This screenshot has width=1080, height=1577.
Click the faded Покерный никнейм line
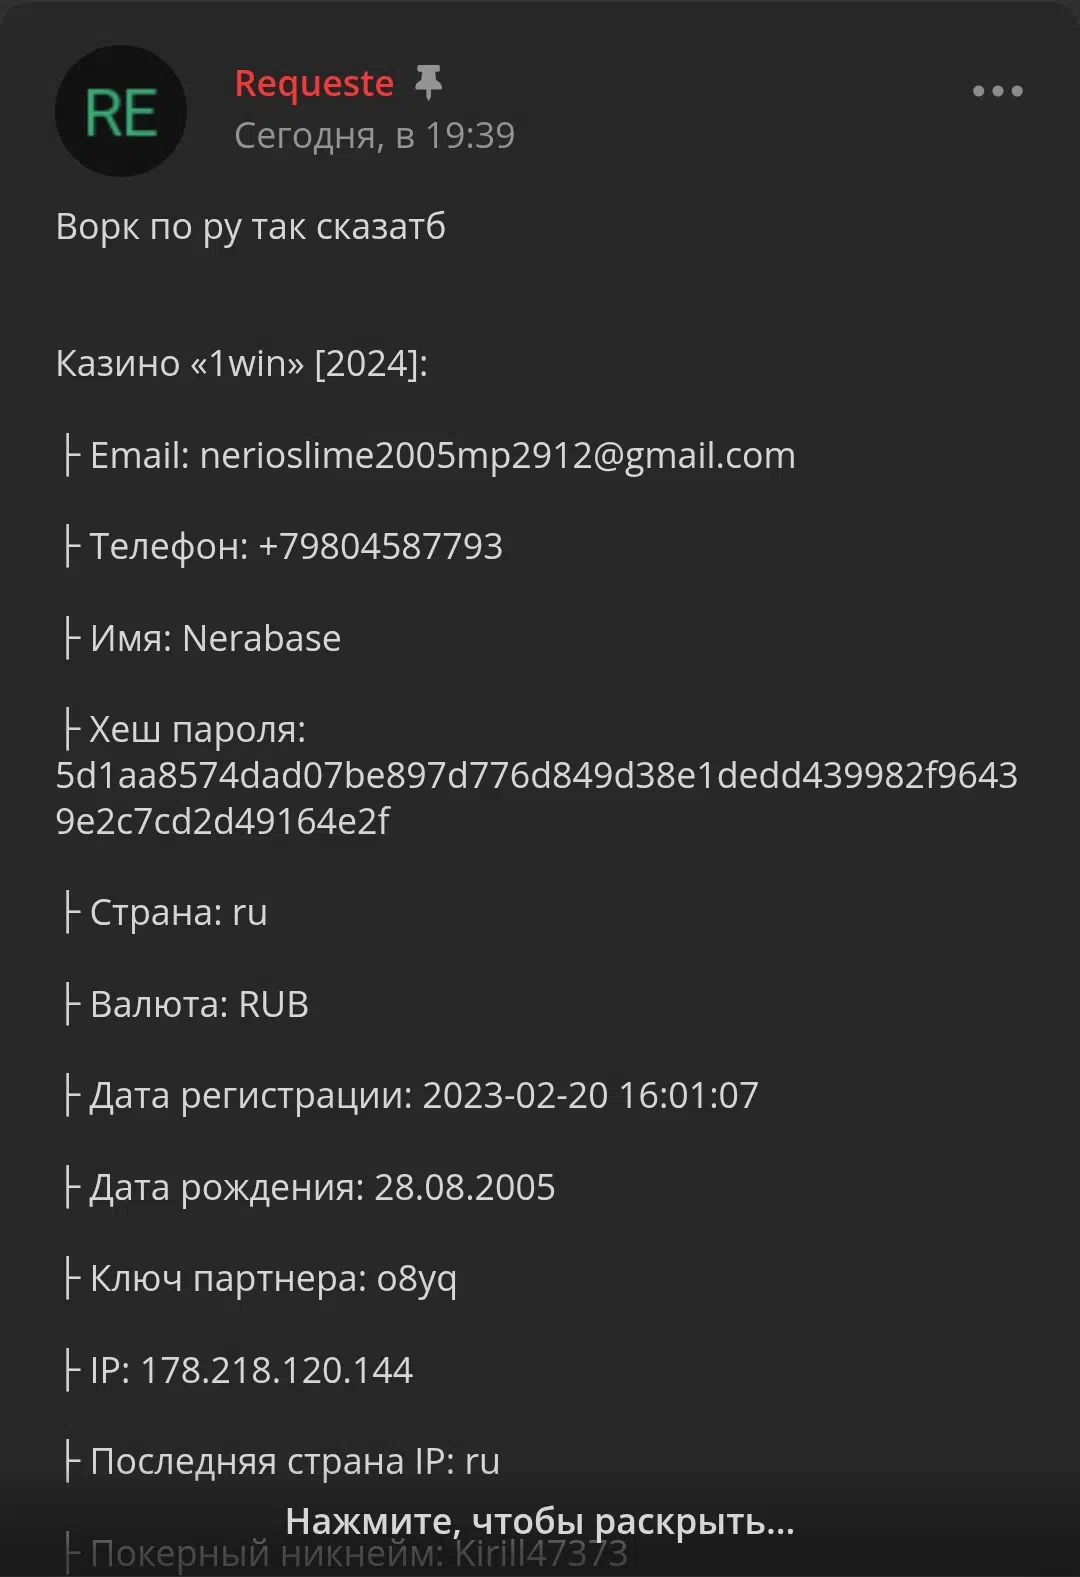344,1554
